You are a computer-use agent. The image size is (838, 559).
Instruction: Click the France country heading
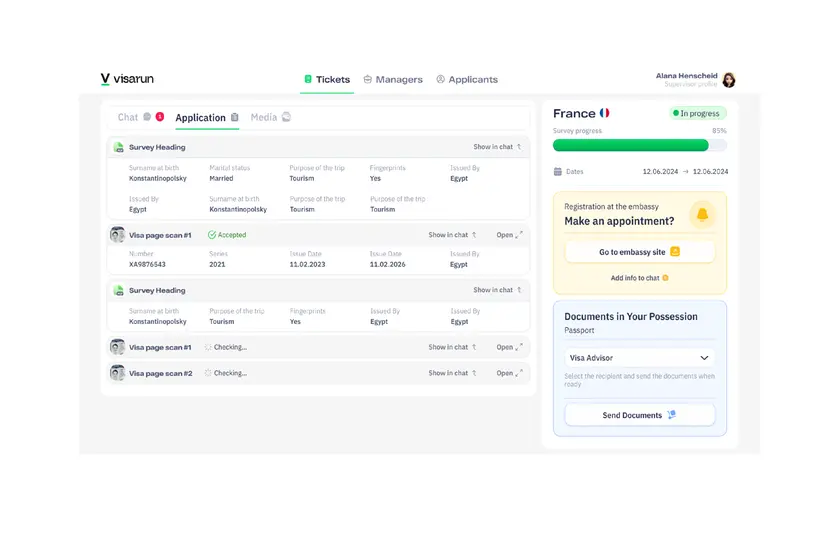coord(574,113)
